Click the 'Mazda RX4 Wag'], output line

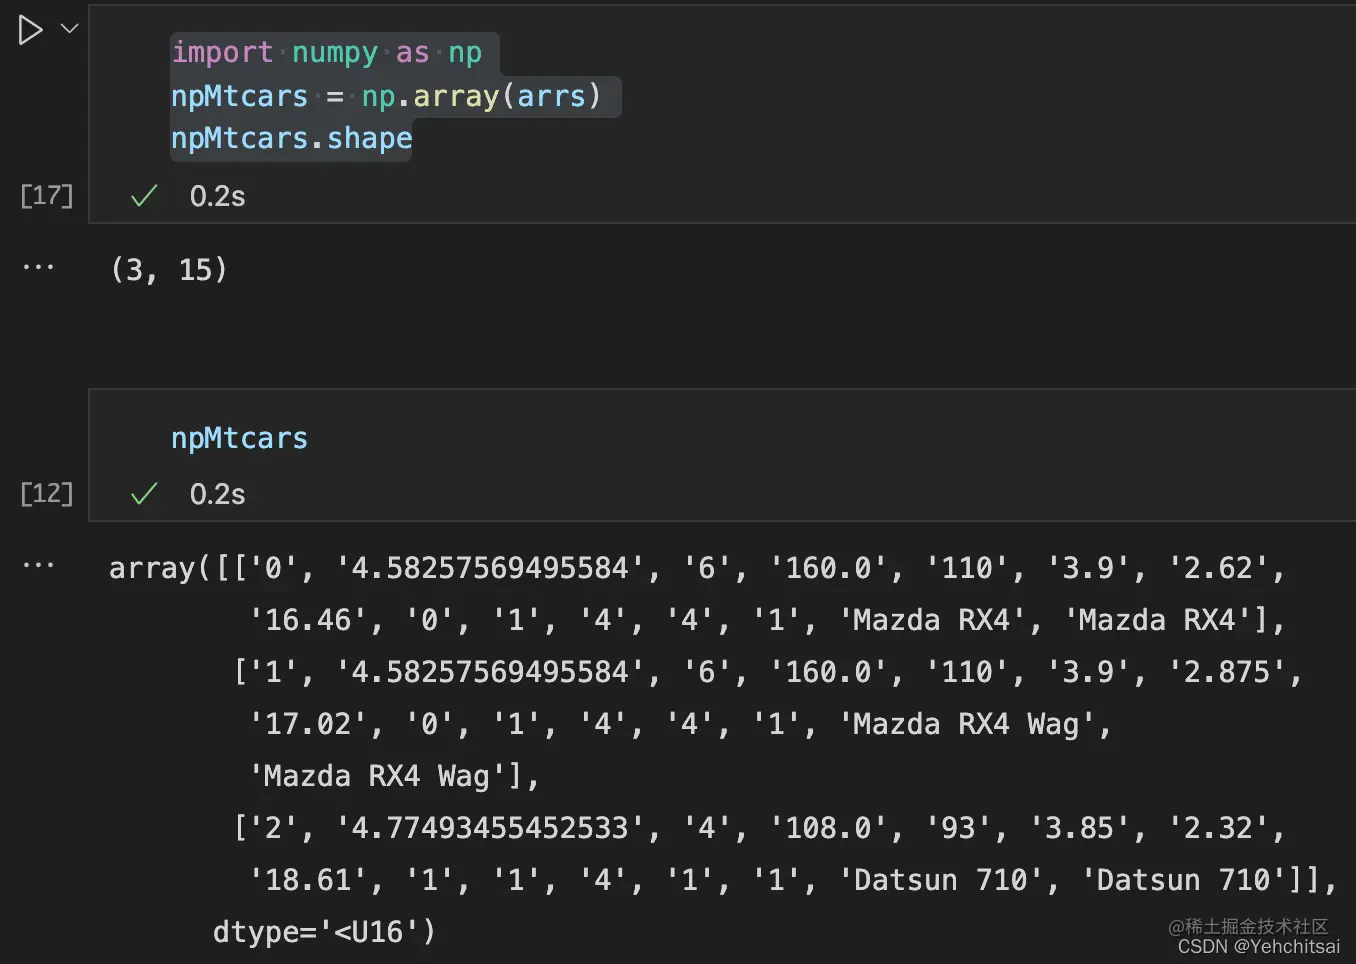pyautogui.click(x=394, y=776)
